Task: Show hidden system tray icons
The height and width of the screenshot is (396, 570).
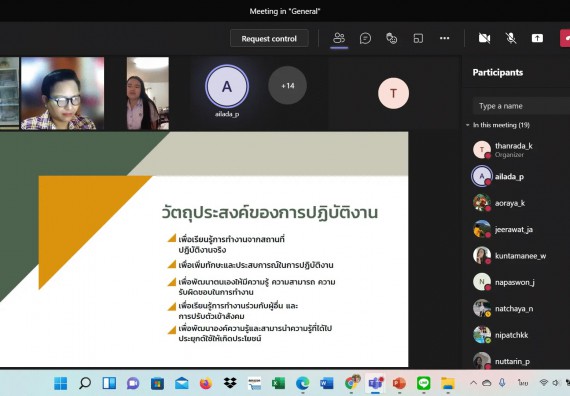Action: click(x=473, y=383)
